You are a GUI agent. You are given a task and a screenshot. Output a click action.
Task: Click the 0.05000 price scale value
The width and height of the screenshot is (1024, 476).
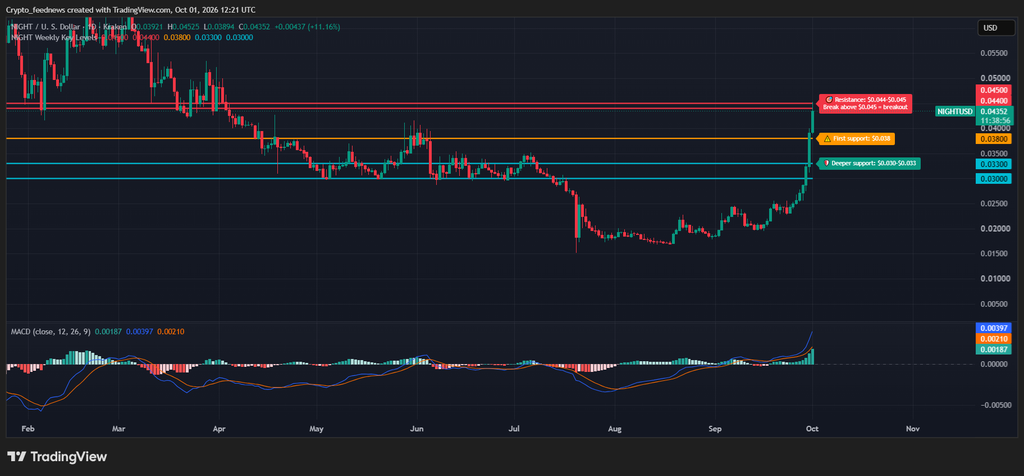994,77
